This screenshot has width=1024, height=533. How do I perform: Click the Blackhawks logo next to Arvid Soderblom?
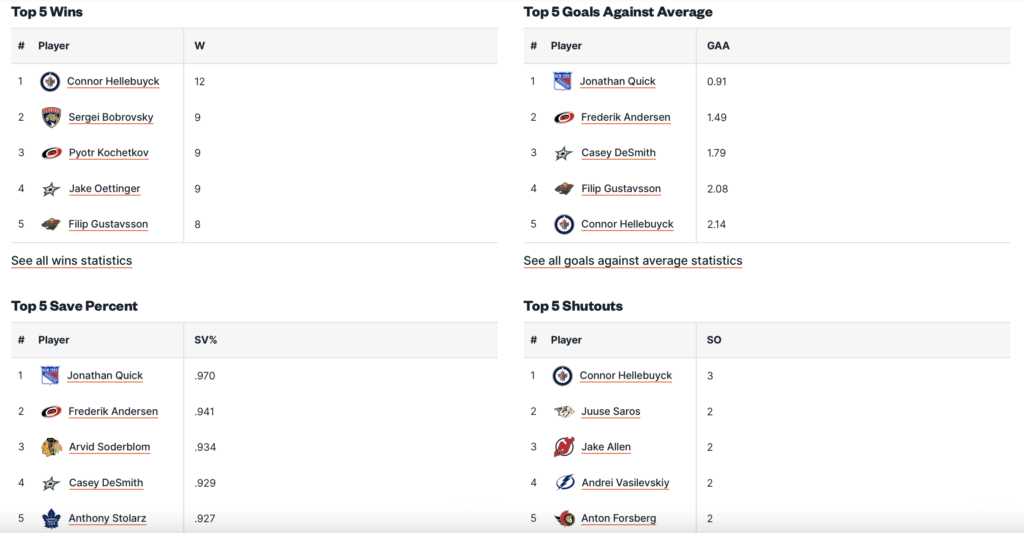click(x=51, y=447)
